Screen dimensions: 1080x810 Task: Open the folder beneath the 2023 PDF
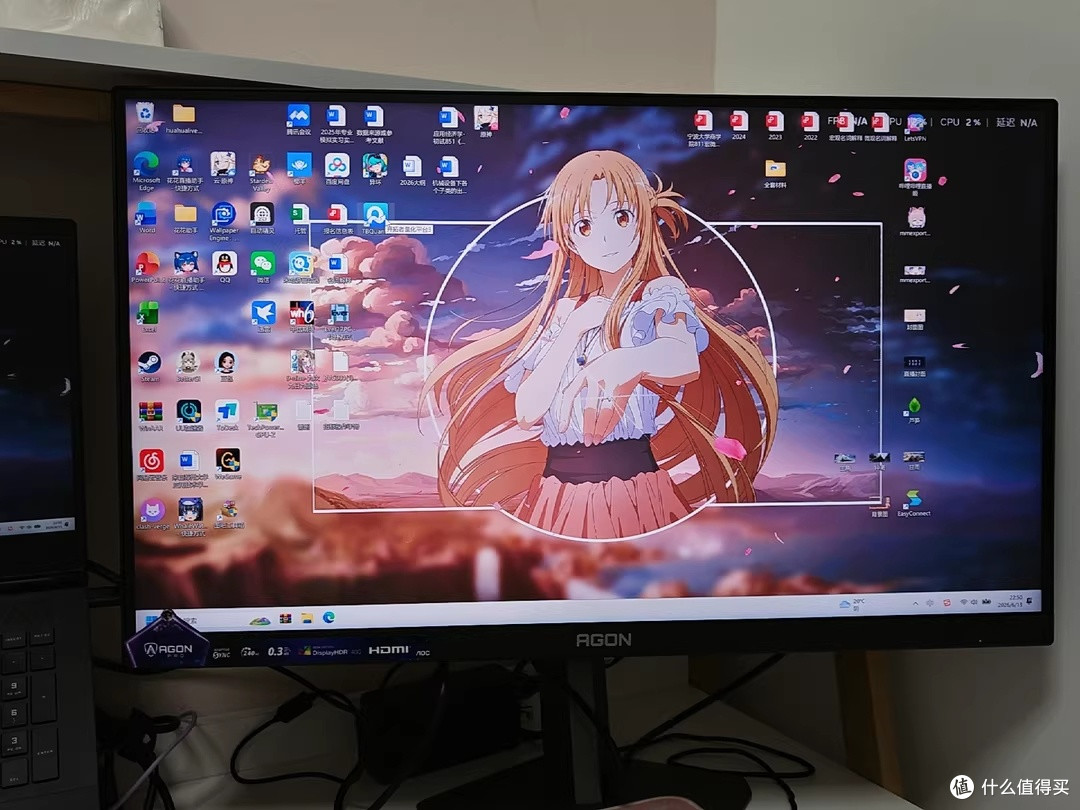click(x=775, y=174)
